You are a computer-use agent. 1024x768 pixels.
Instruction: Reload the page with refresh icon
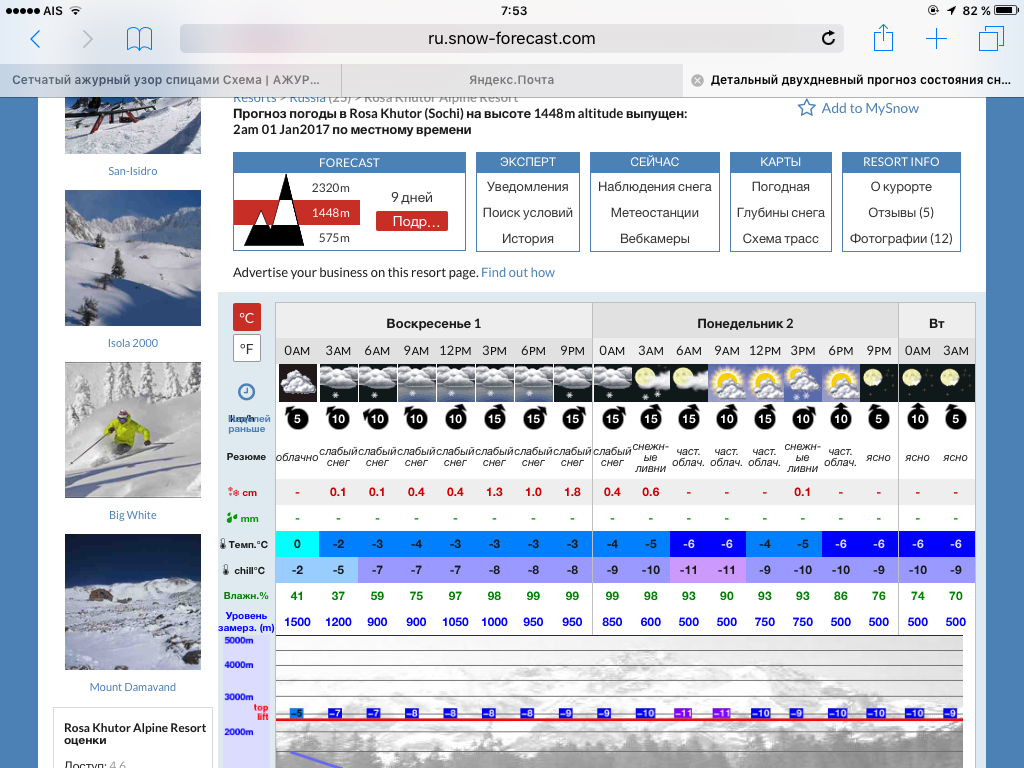828,39
